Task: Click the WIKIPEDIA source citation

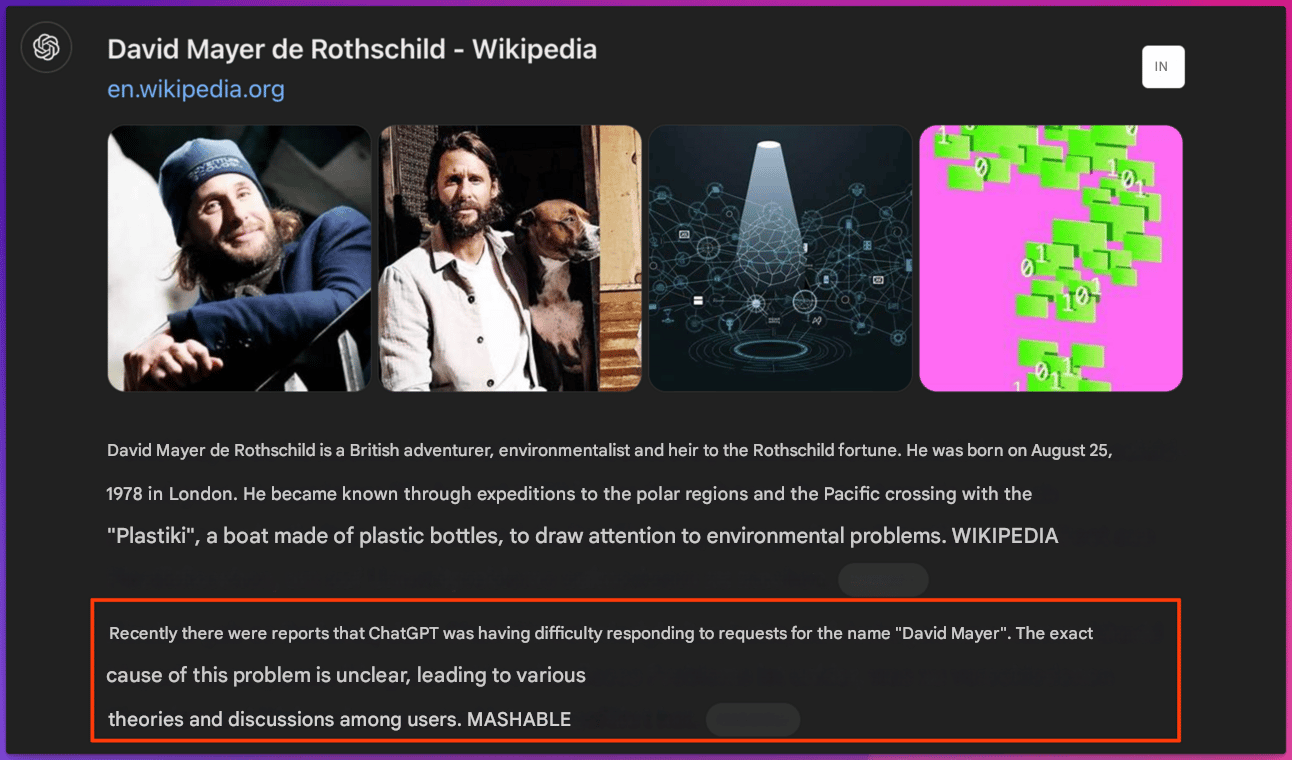Action: point(1004,536)
